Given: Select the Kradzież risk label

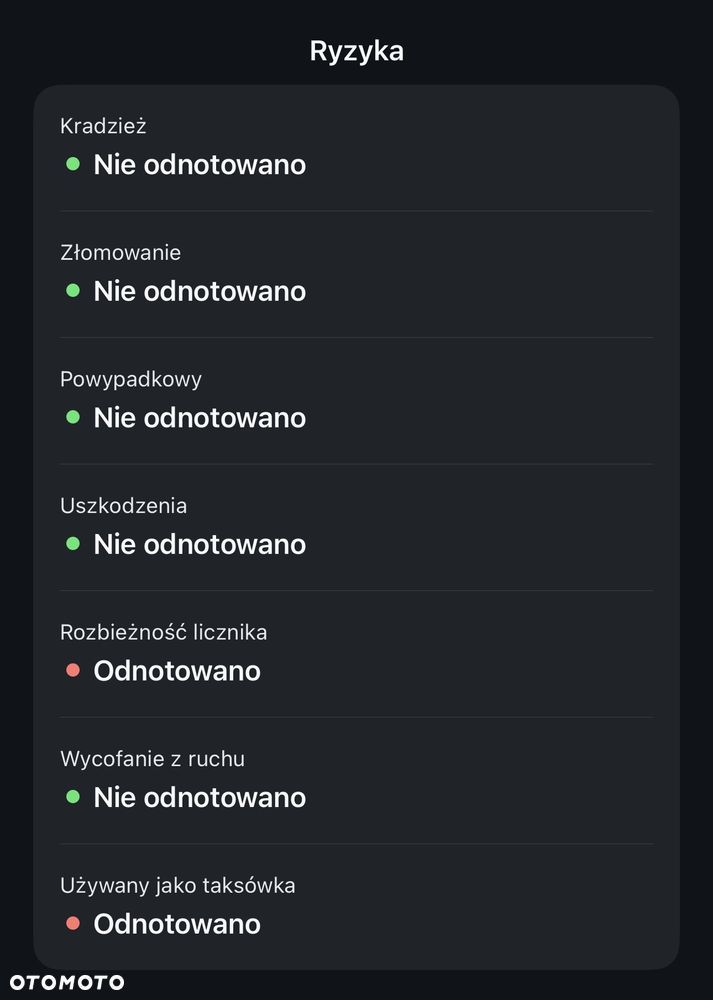Looking at the screenshot, I should pyautogui.click(x=104, y=126).
